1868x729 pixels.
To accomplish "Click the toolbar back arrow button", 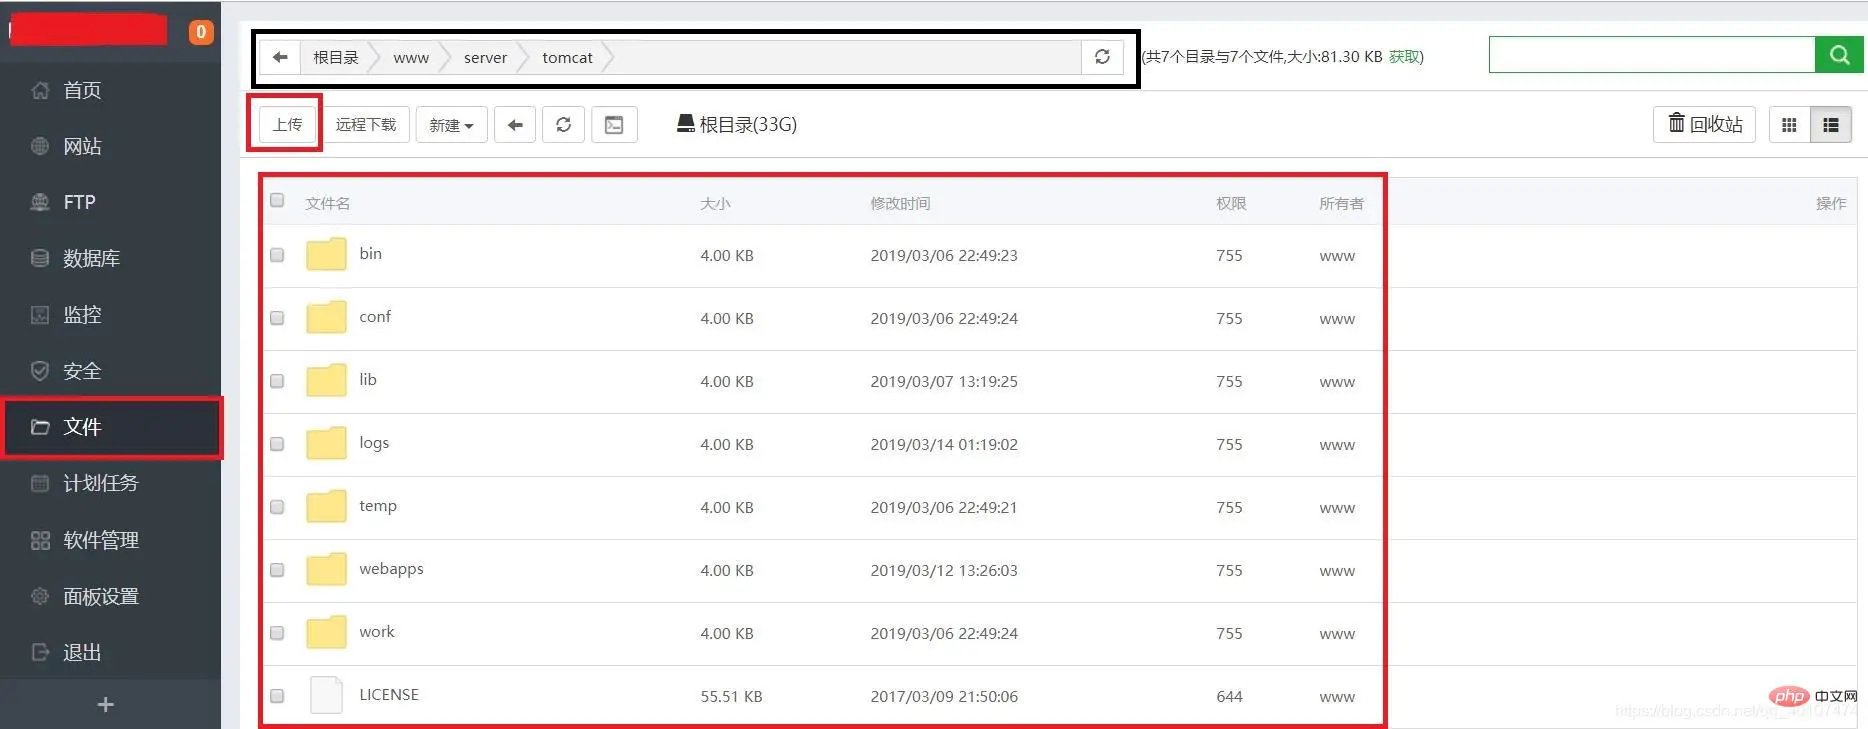I will [x=515, y=125].
